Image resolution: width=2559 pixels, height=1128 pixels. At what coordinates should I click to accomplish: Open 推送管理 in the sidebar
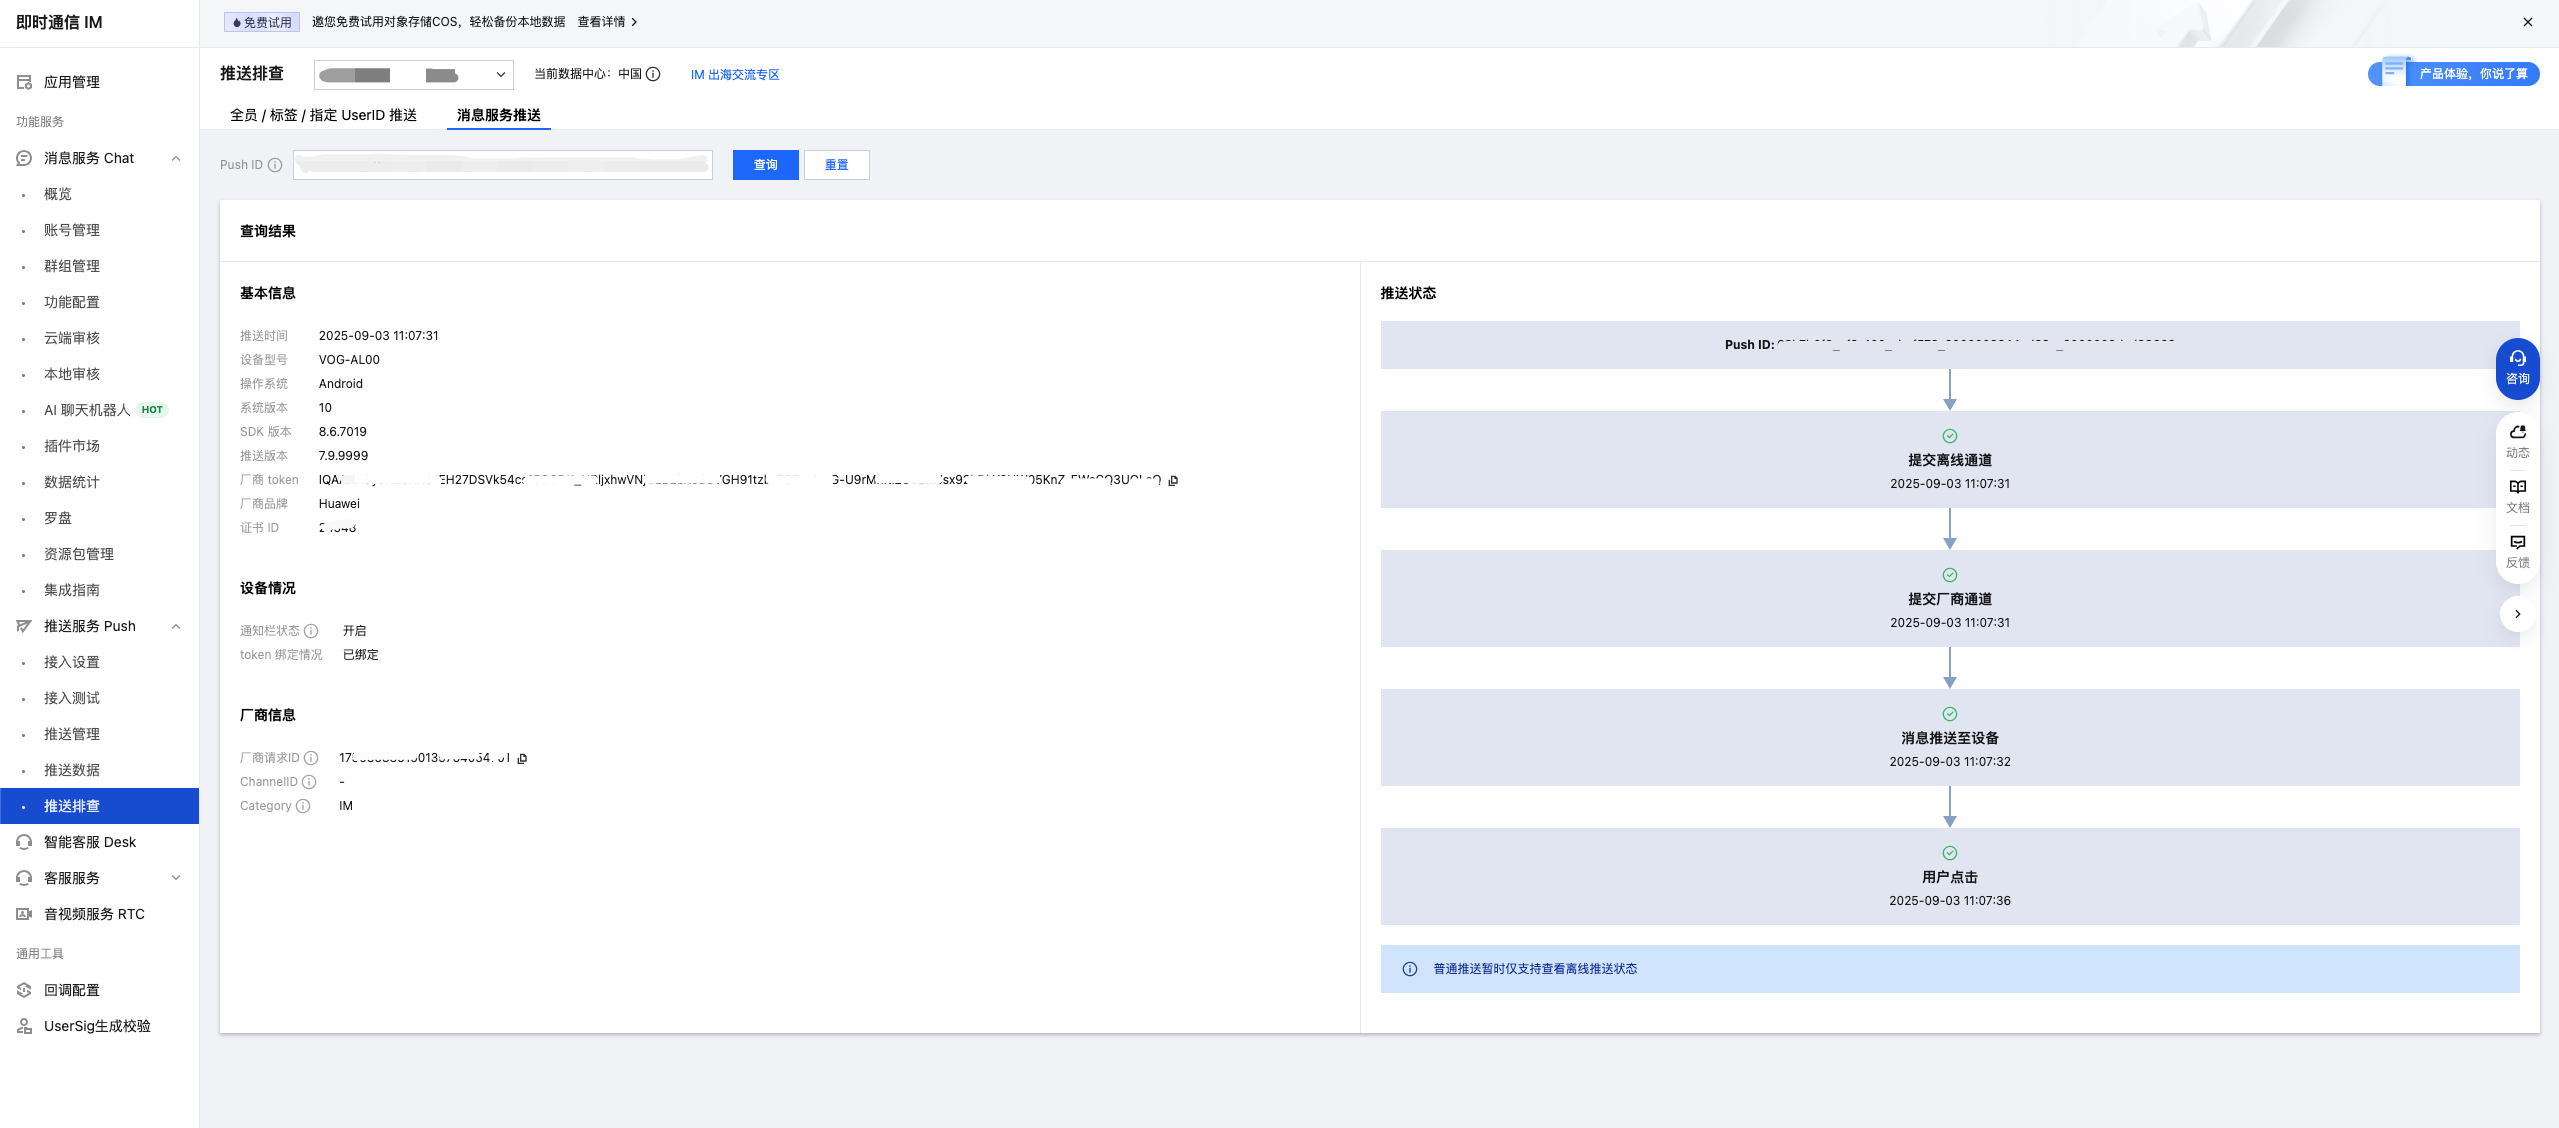coord(72,734)
